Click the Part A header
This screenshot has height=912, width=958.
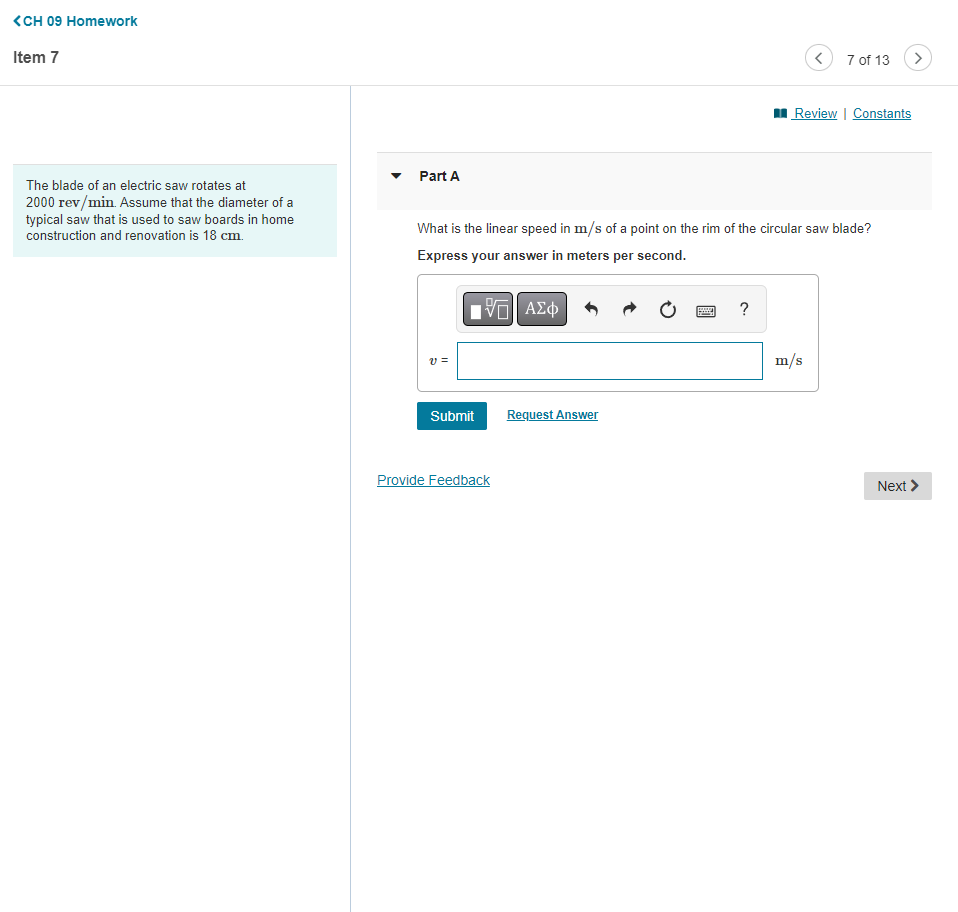(437, 175)
